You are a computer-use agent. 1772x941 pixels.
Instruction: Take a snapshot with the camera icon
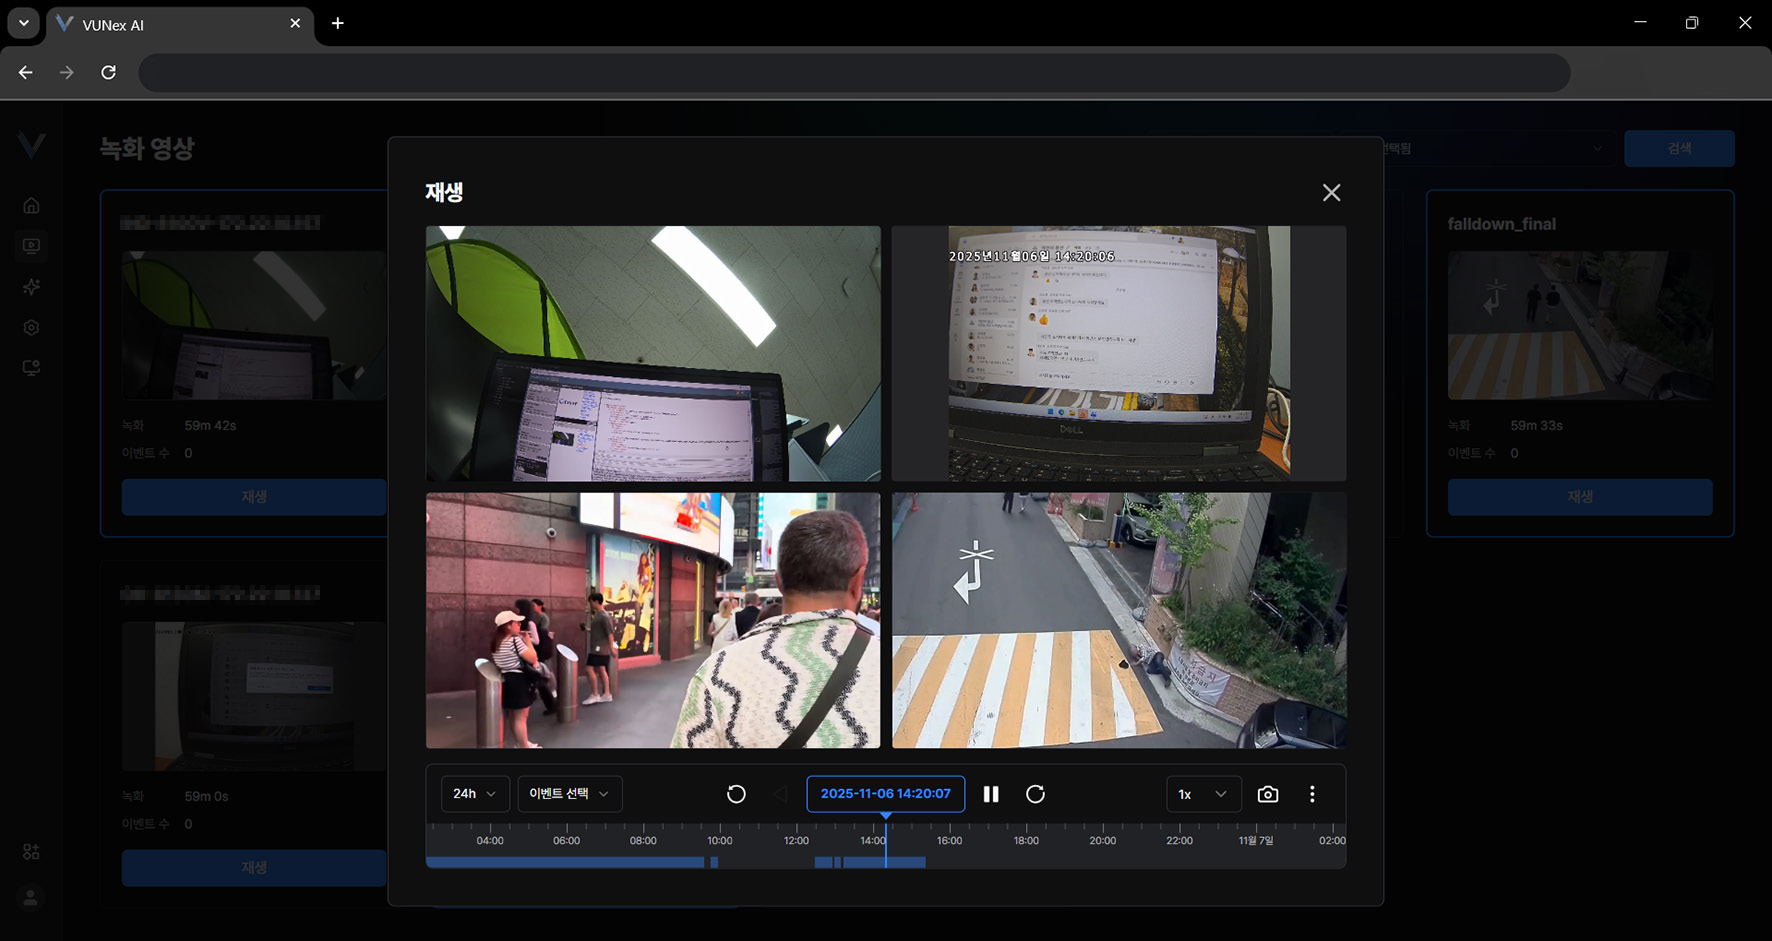(x=1268, y=794)
